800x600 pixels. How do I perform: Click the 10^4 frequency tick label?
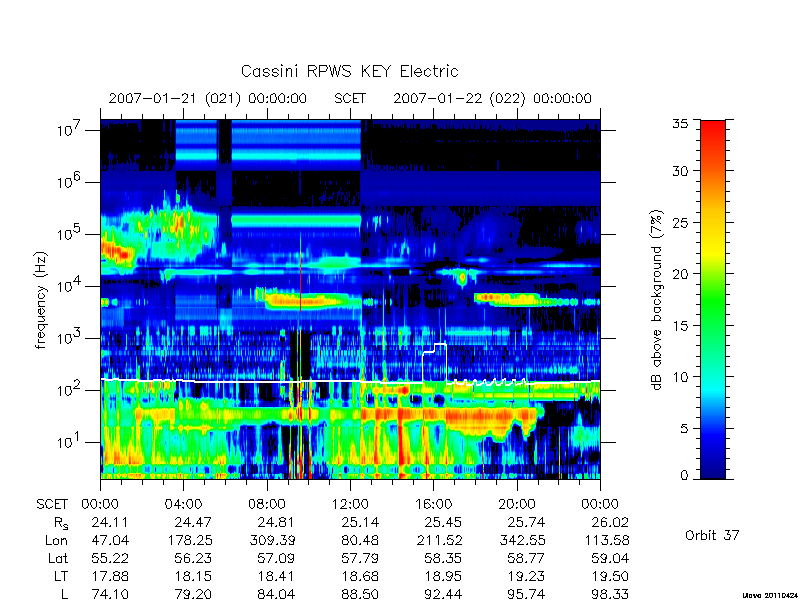tap(70, 286)
